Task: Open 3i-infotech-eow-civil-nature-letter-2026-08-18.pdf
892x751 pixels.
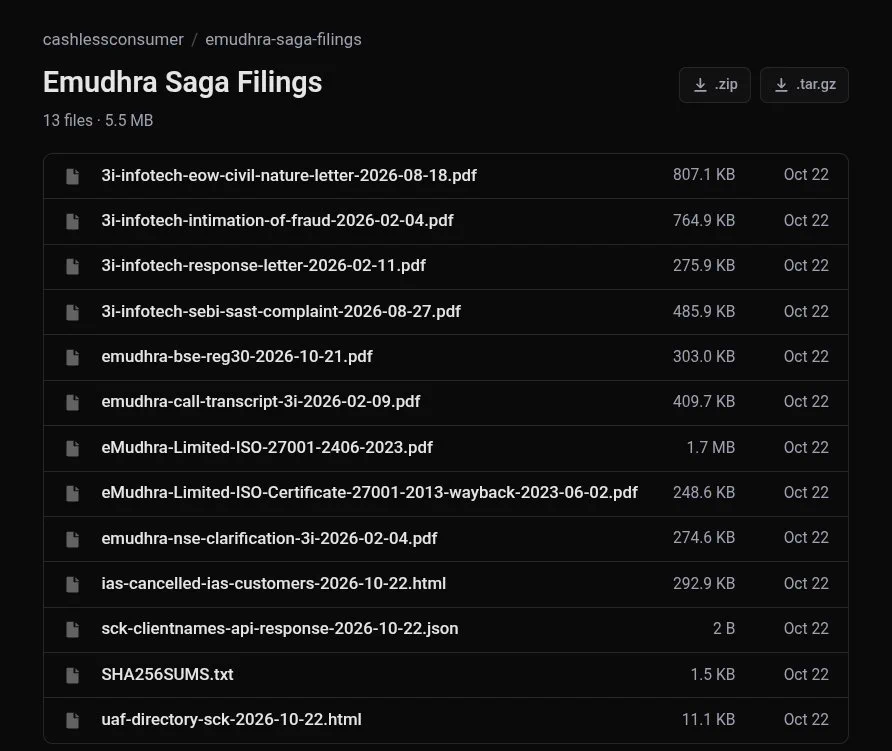Action: coord(289,175)
